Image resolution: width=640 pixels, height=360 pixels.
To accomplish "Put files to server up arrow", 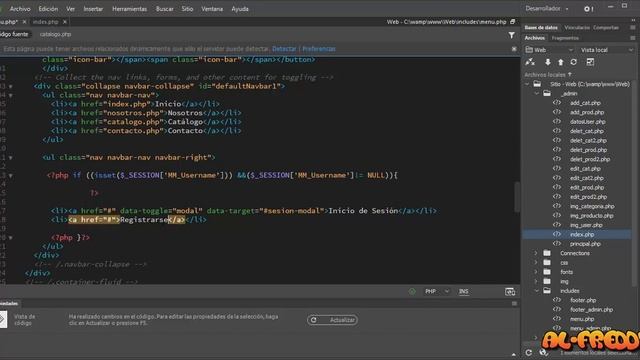I will (561, 62).
